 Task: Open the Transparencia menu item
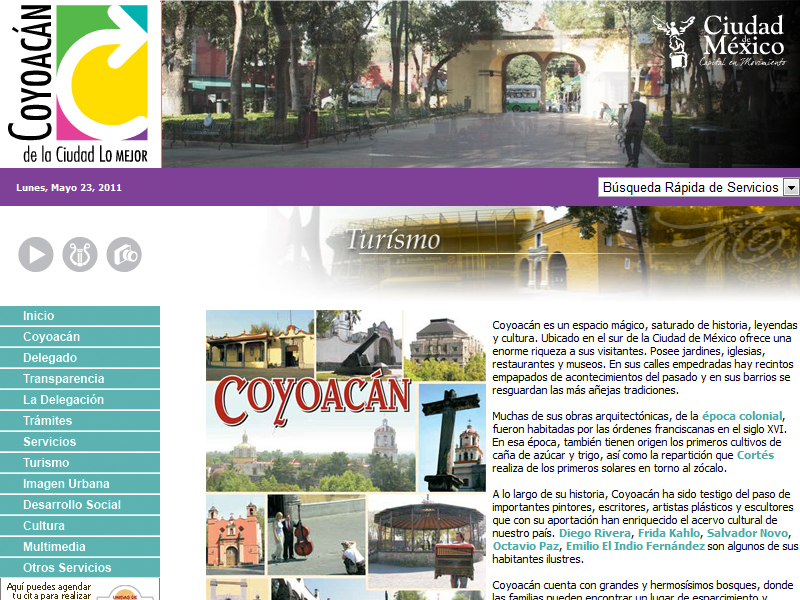[64, 379]
